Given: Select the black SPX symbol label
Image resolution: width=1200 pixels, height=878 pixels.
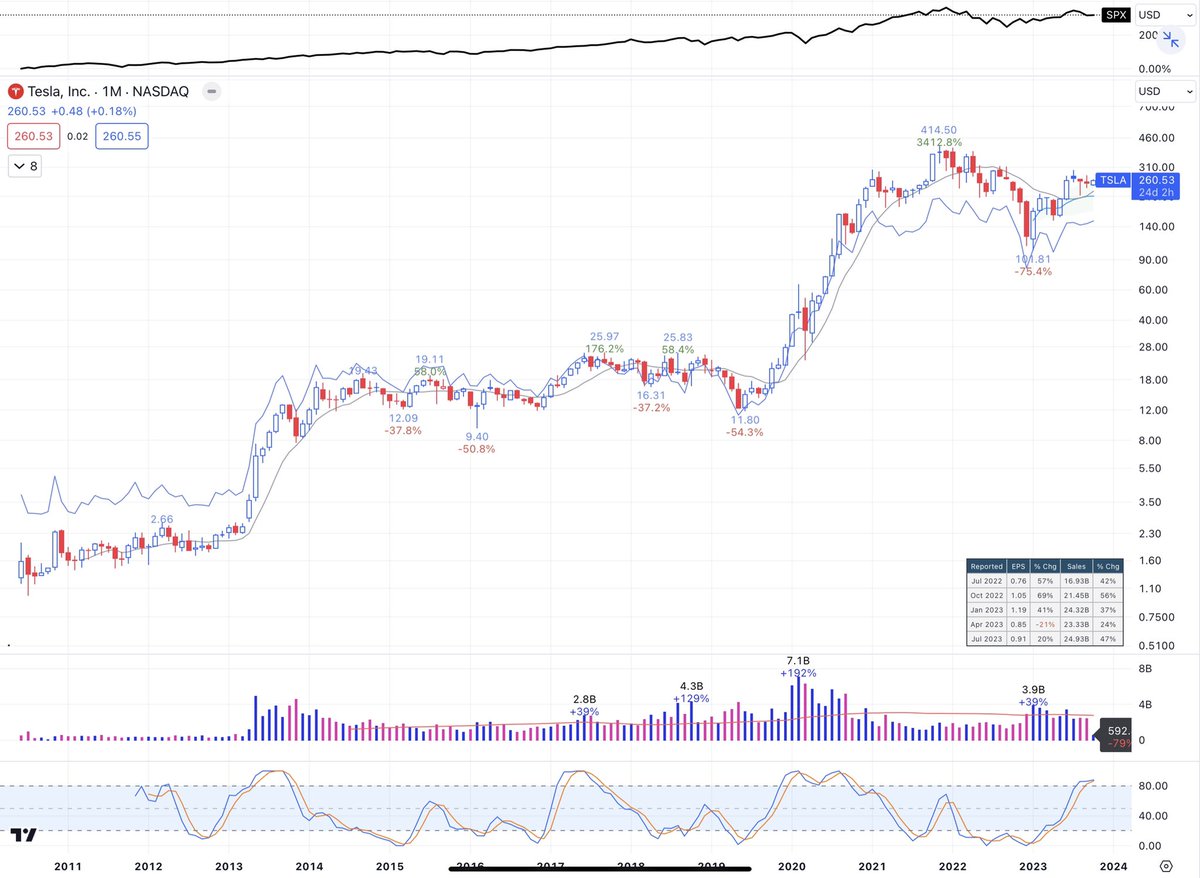Looking at the screenshot, I should click(1114, 15).
